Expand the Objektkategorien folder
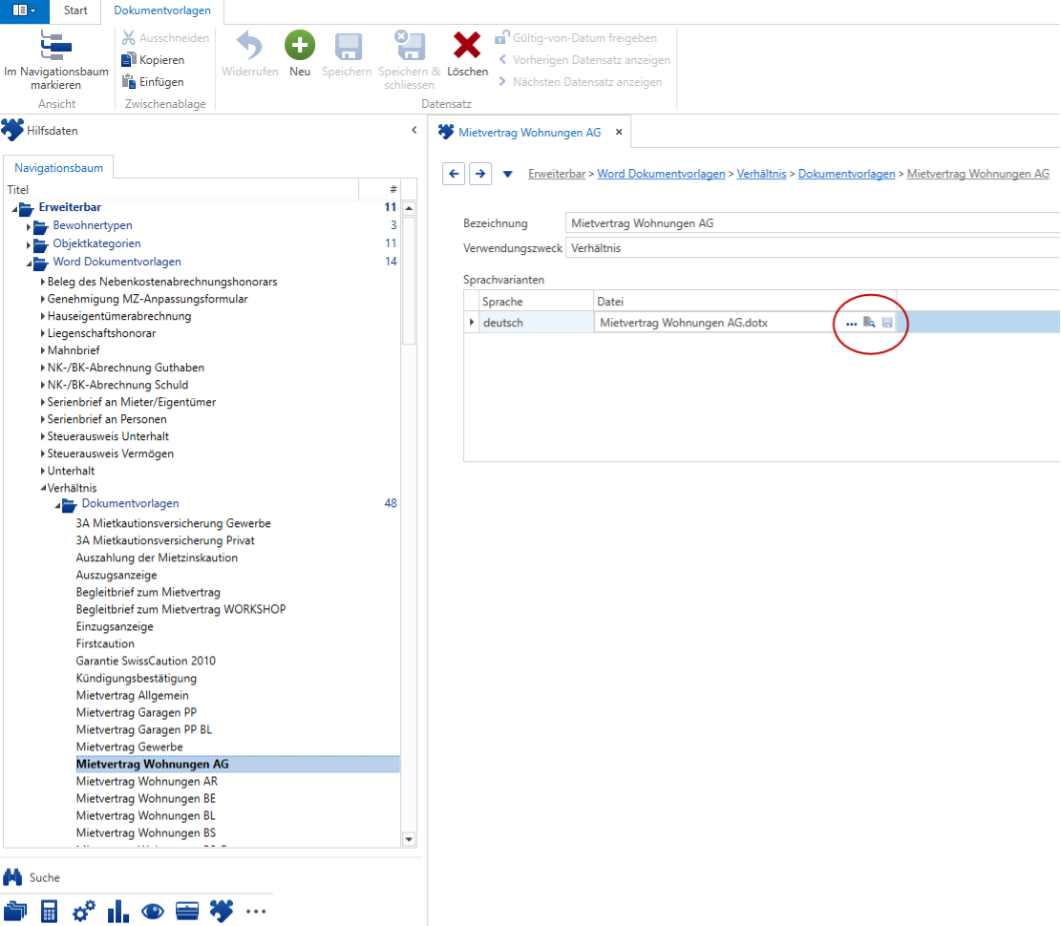Viewport: 1061px width, 926px height. 28,244
